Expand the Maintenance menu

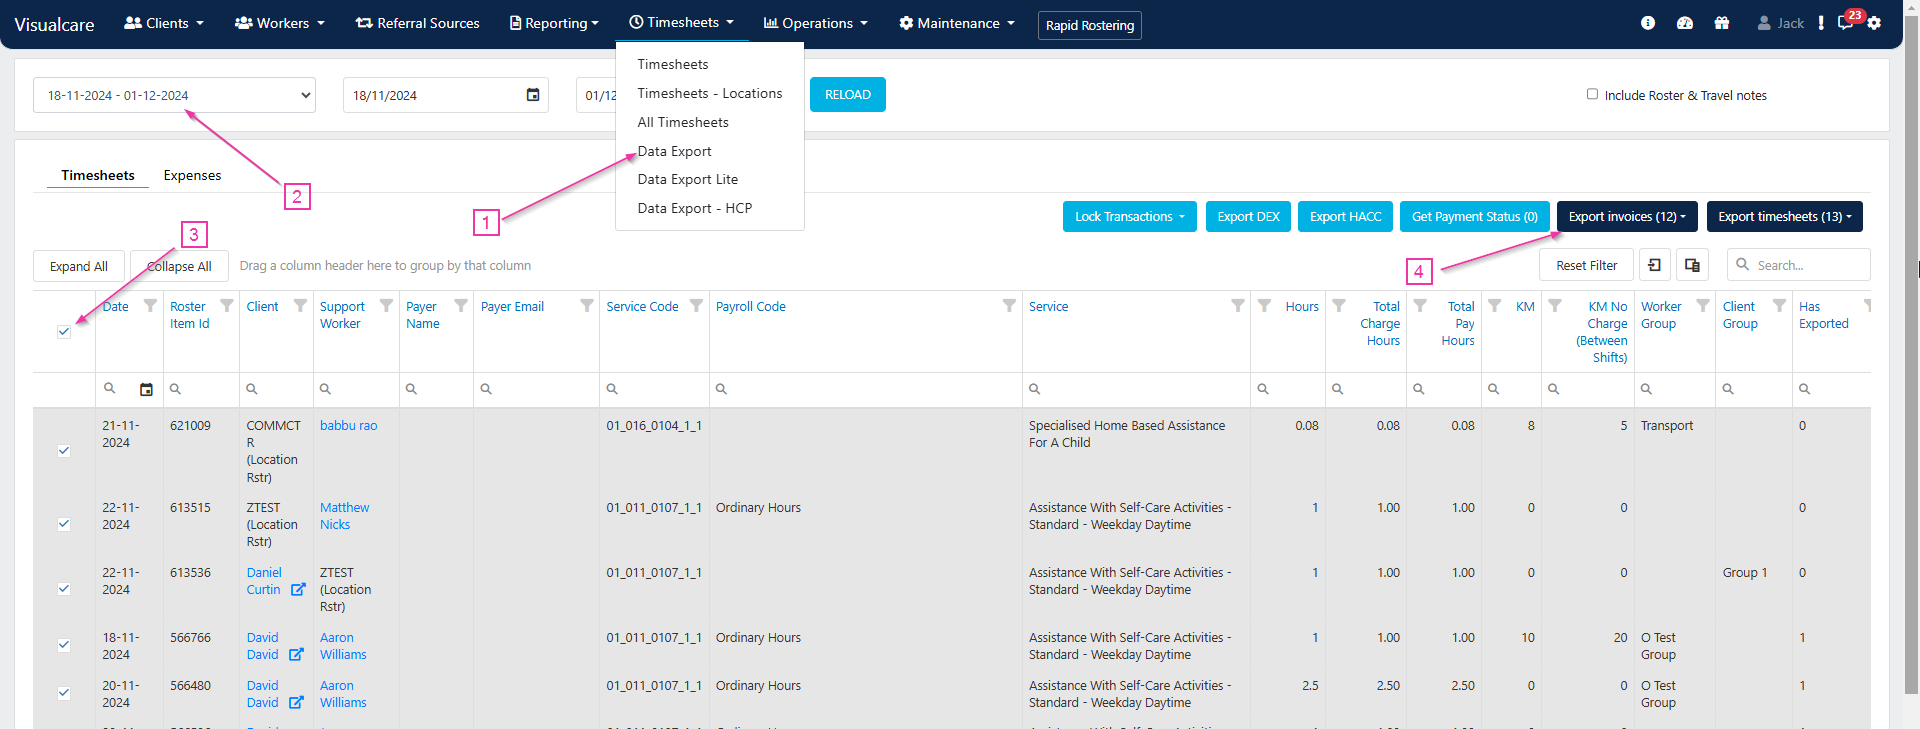pos(957,23)
